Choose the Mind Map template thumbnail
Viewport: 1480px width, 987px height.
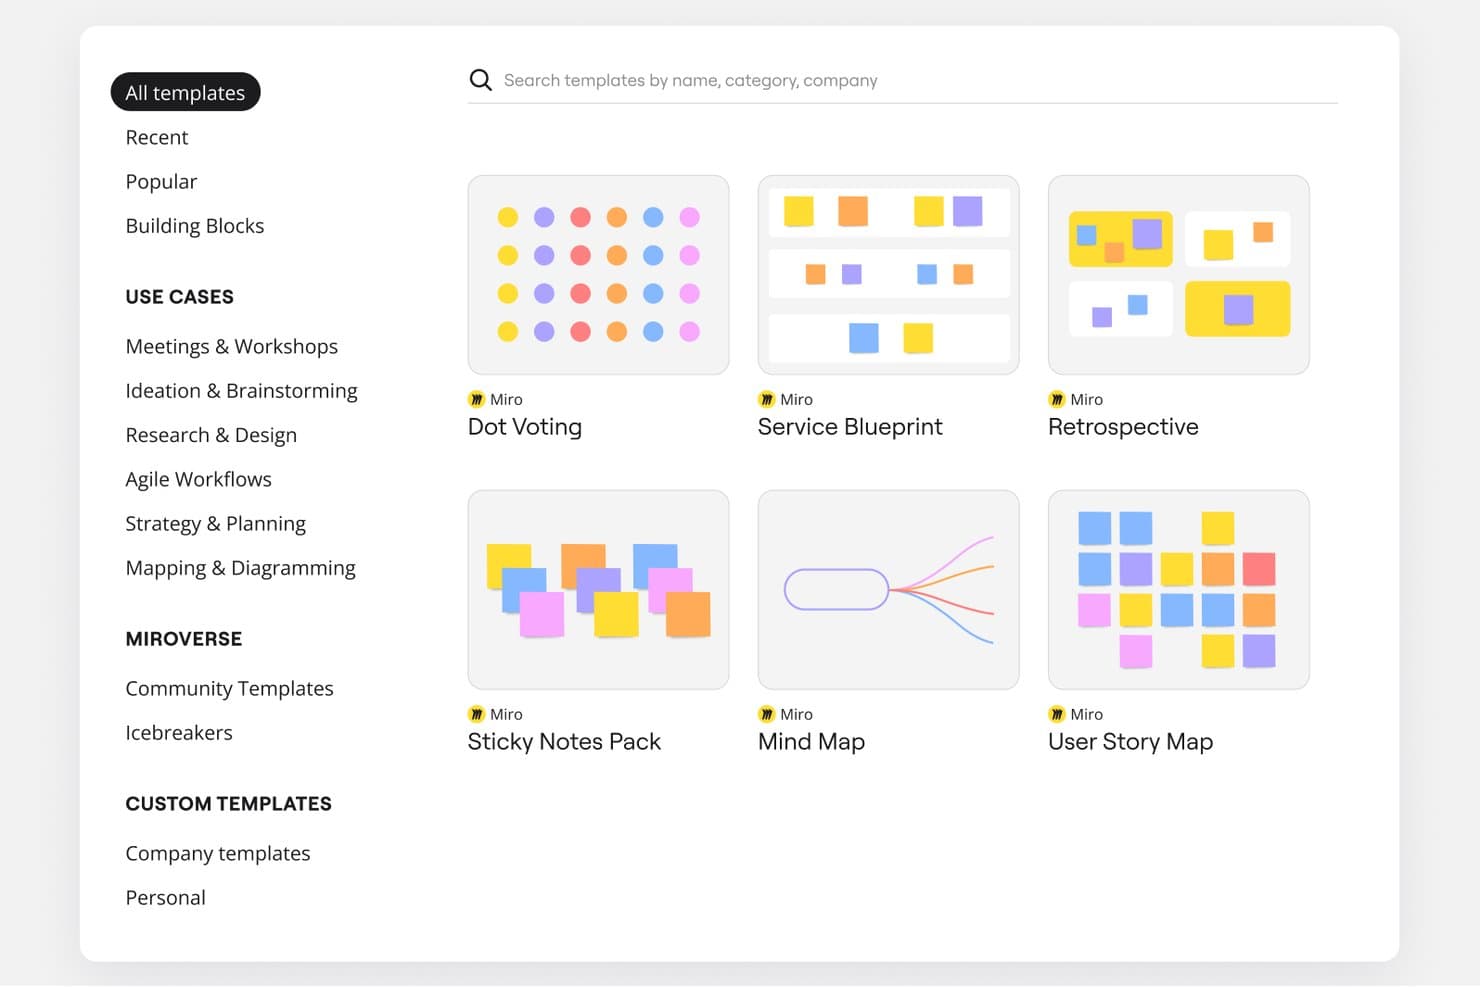tap(889, 590)
